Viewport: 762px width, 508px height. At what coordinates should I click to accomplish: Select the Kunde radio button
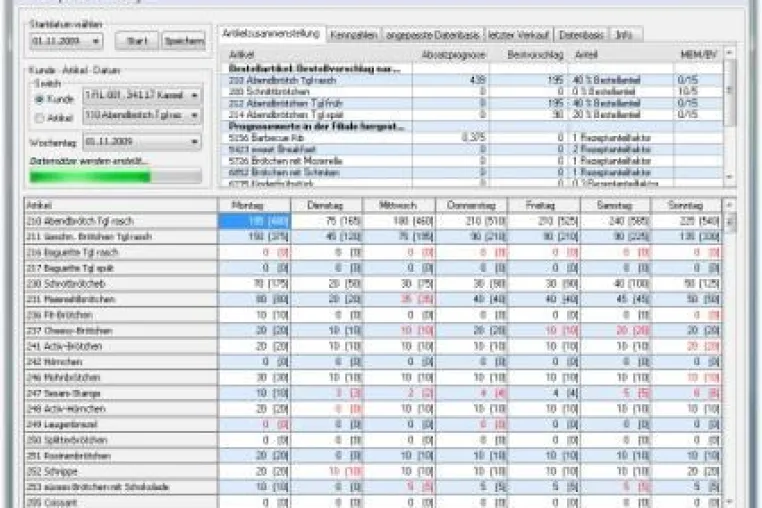(x=39, y=100)
